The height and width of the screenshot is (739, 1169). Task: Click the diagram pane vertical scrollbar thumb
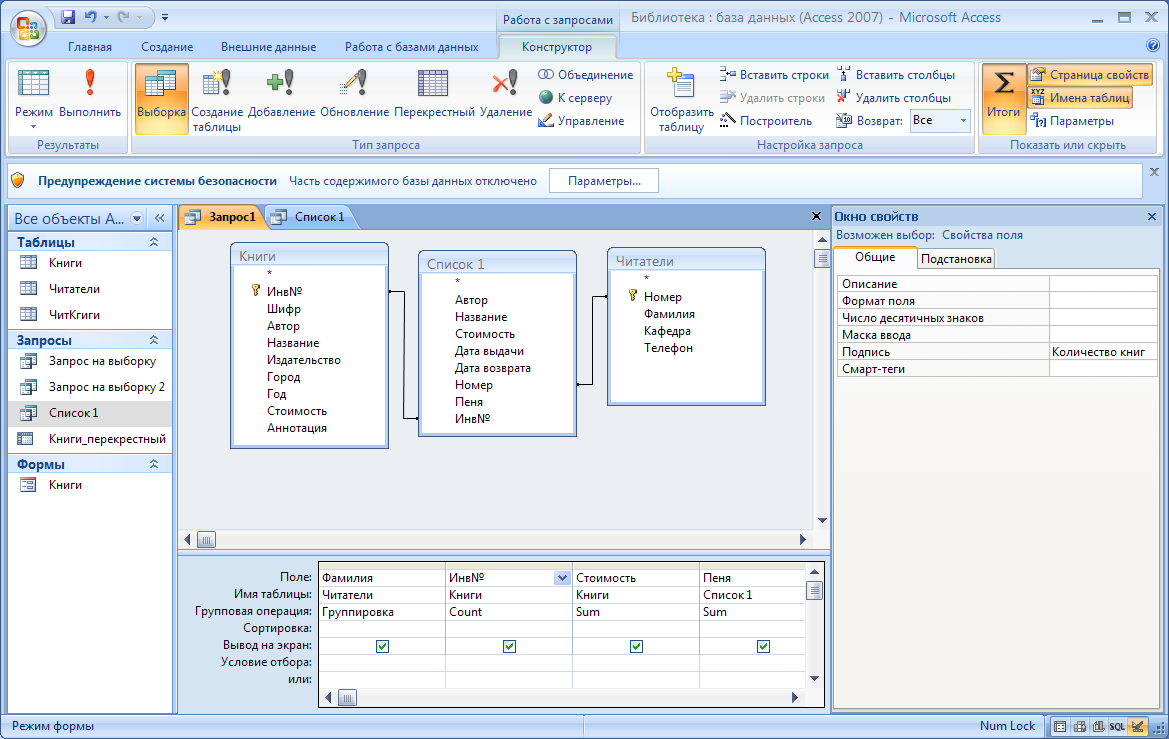coord(822,258)
